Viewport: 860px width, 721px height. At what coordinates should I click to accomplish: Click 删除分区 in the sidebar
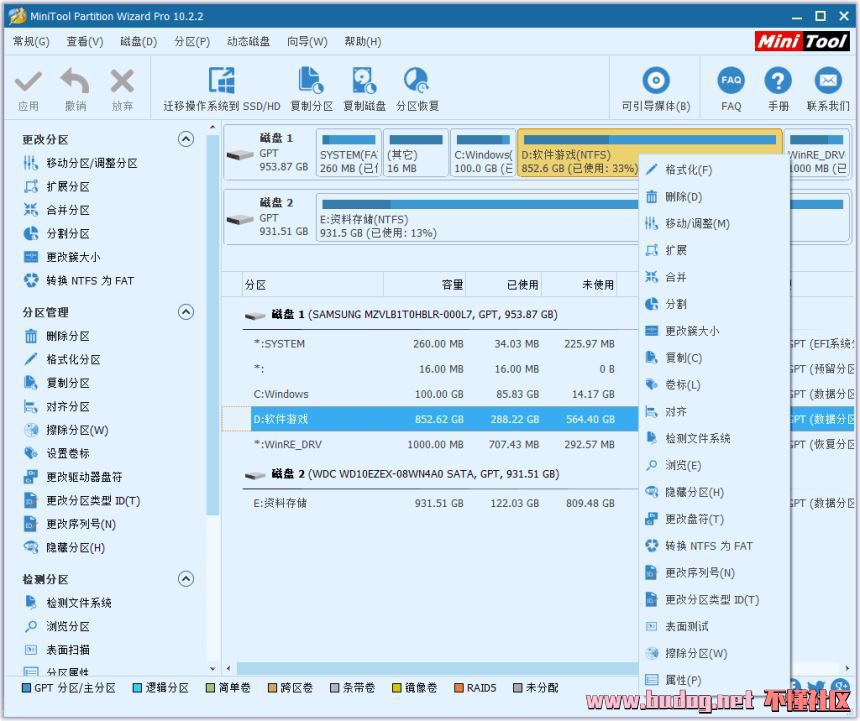56,336
